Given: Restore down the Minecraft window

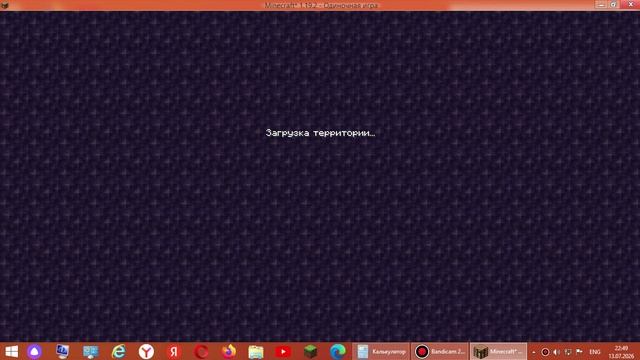Looking at the screenshot, I should coord(613,4).
